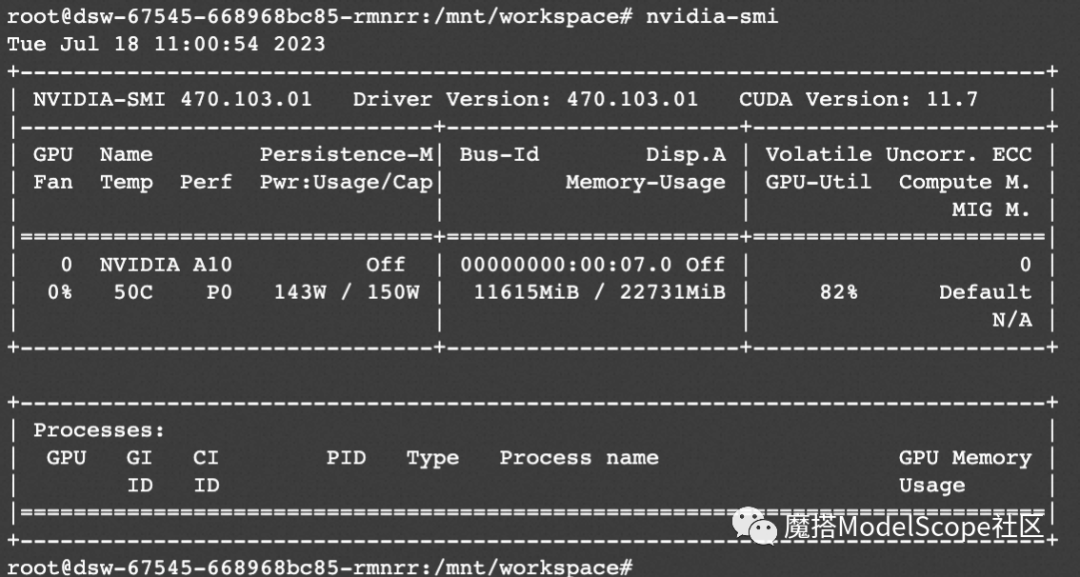Viewport: 1080px width, 577px height.
Task: Click the Processes: section label
Action: click(99, 430)
